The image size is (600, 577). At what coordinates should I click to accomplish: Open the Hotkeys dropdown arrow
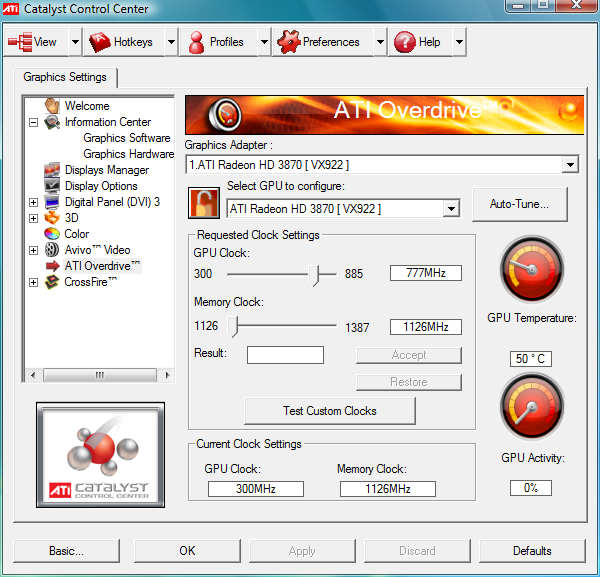coord(171,42)
